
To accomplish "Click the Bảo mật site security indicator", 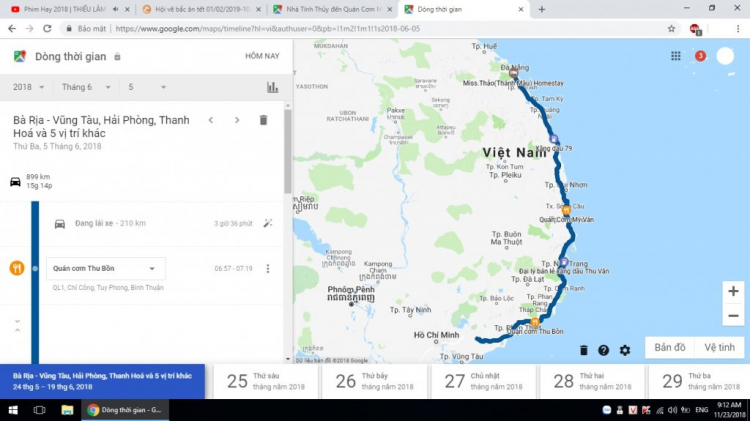I will pyautogui.click(x=86, y=29).
